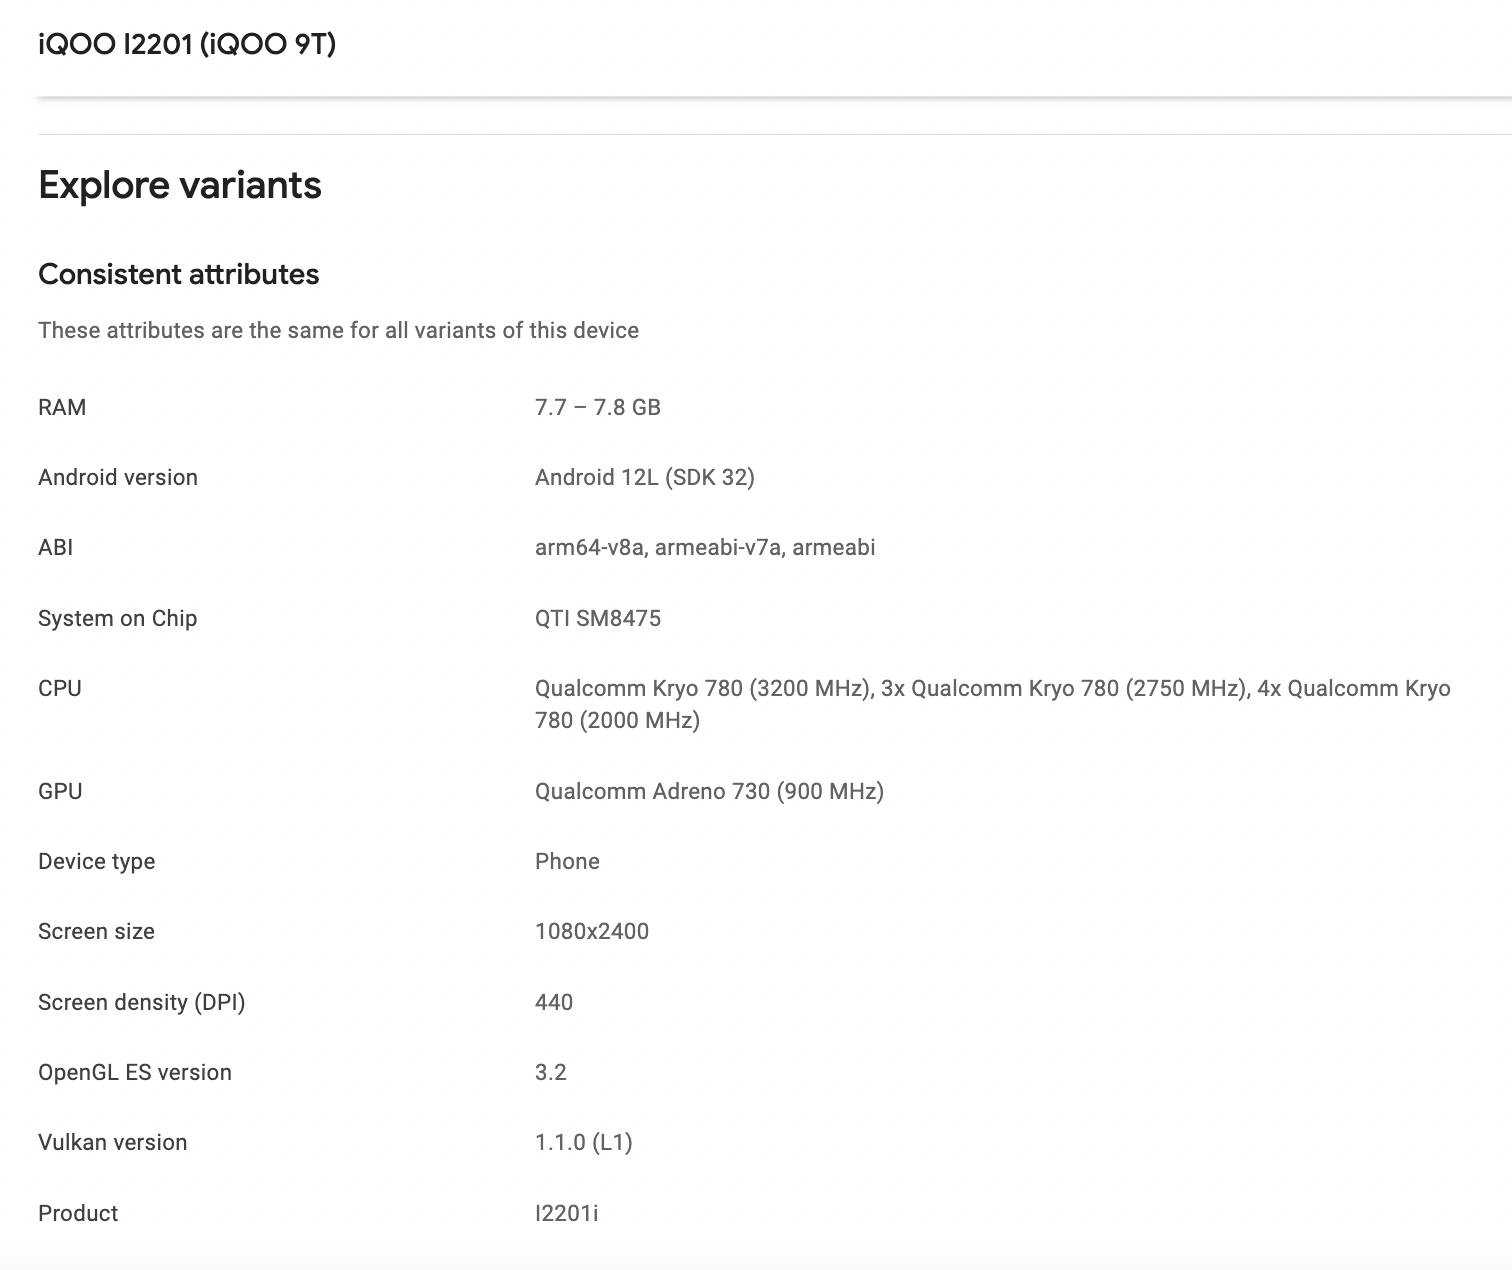1512x1270 pixels.
Task: Select the RAM row label
Action: click(62, 407)
